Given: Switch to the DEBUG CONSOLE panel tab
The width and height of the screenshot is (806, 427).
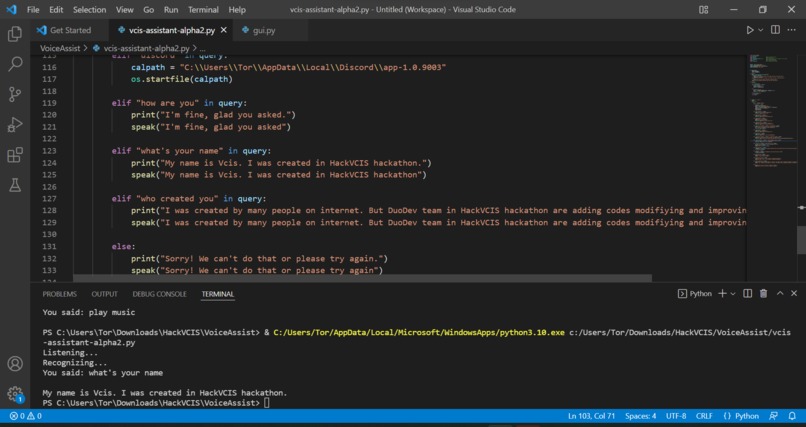Looking at the screenshot, I should 159,294.
